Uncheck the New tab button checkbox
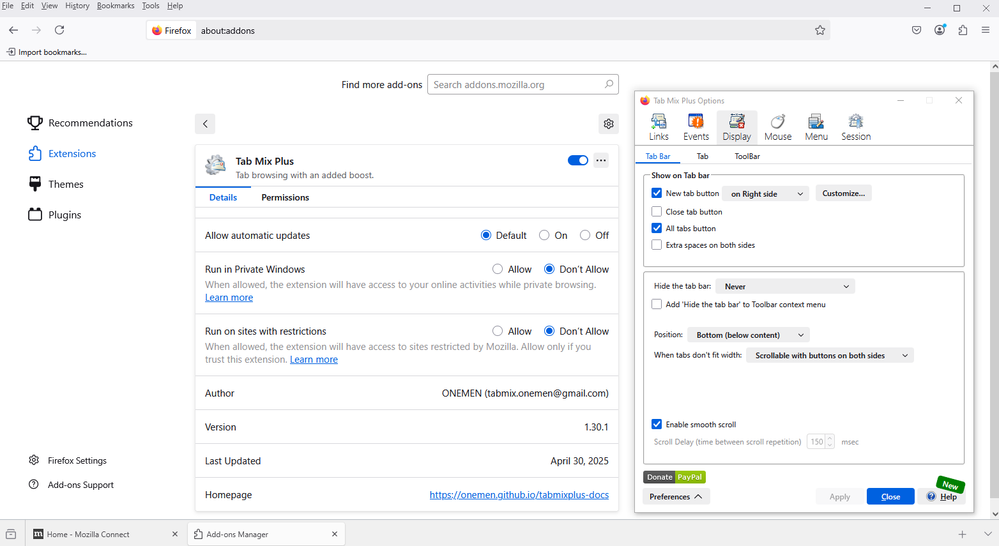 (656, 193)
